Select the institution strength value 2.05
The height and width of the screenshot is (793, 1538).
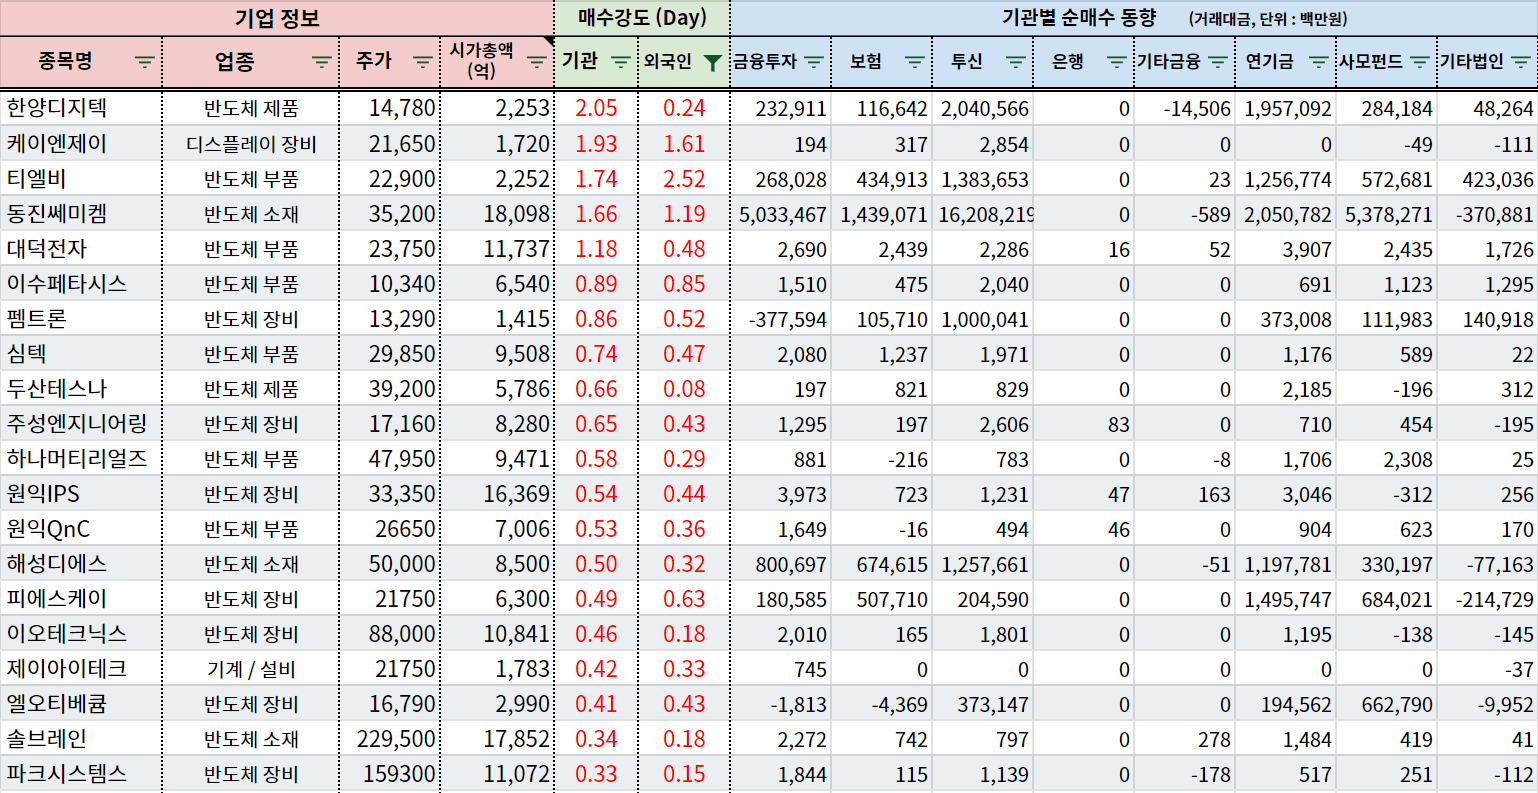point(596,108)
